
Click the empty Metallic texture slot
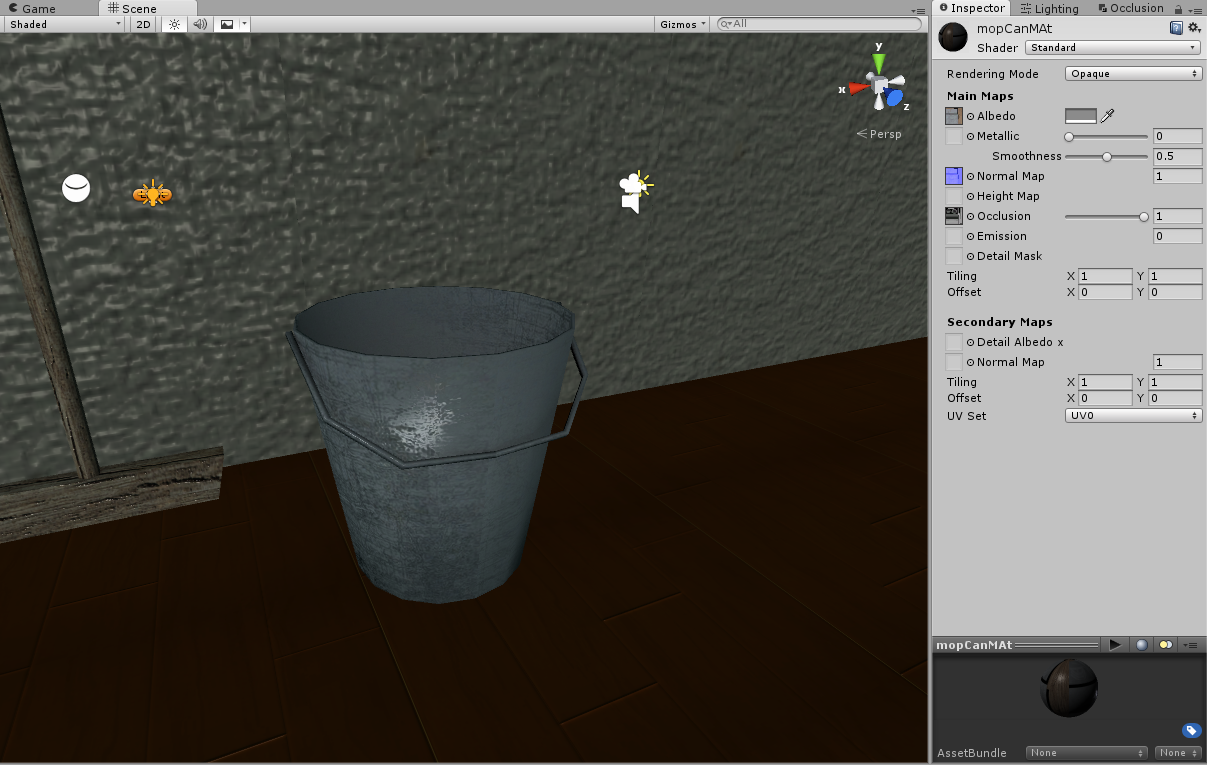954,136
